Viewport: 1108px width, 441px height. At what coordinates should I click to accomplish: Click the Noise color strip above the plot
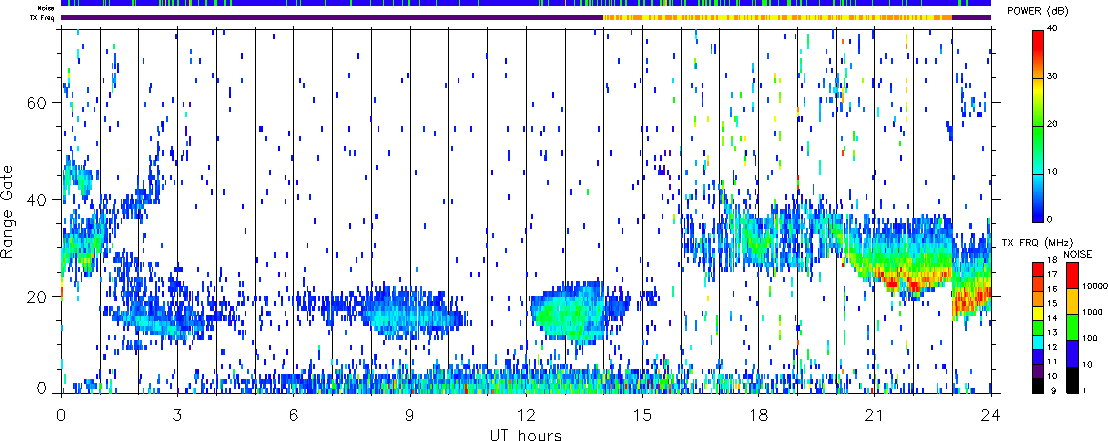point(526,4)
